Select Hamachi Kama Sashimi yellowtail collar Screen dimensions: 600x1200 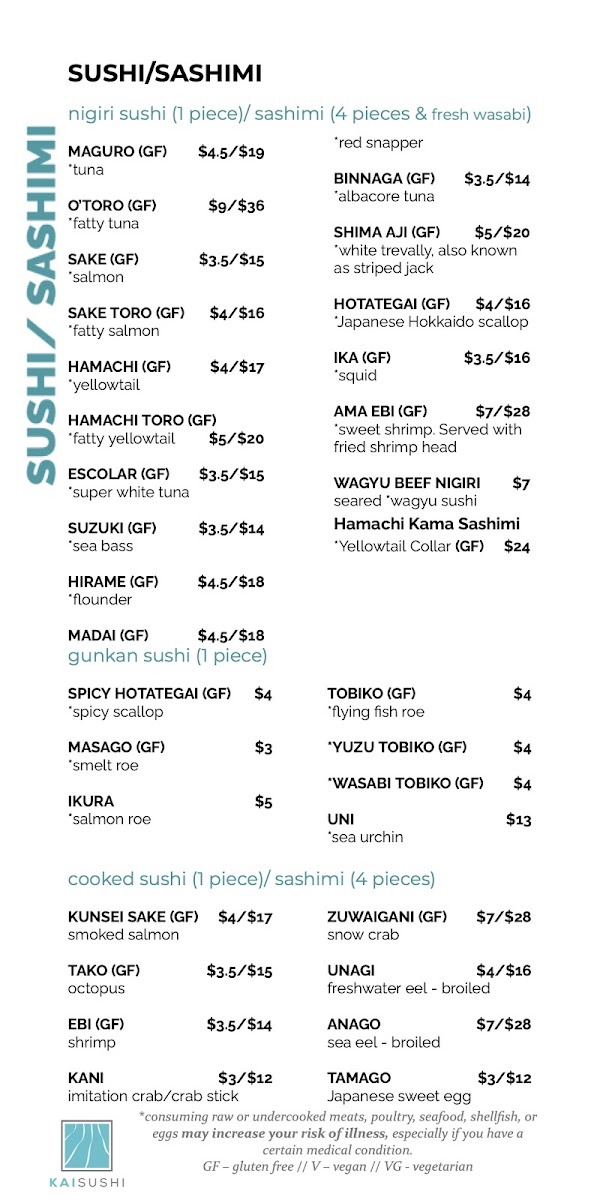(x=432, y=535)
